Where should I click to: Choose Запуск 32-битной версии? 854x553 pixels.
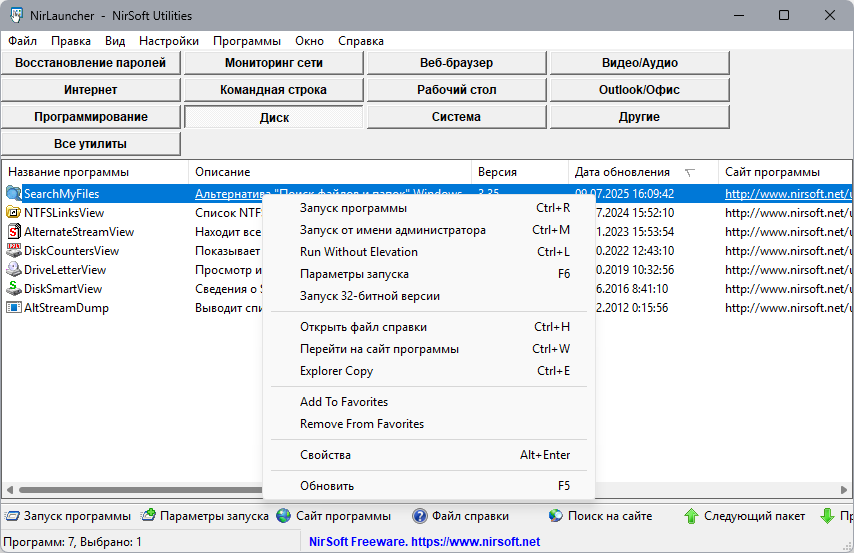point(429,296)
